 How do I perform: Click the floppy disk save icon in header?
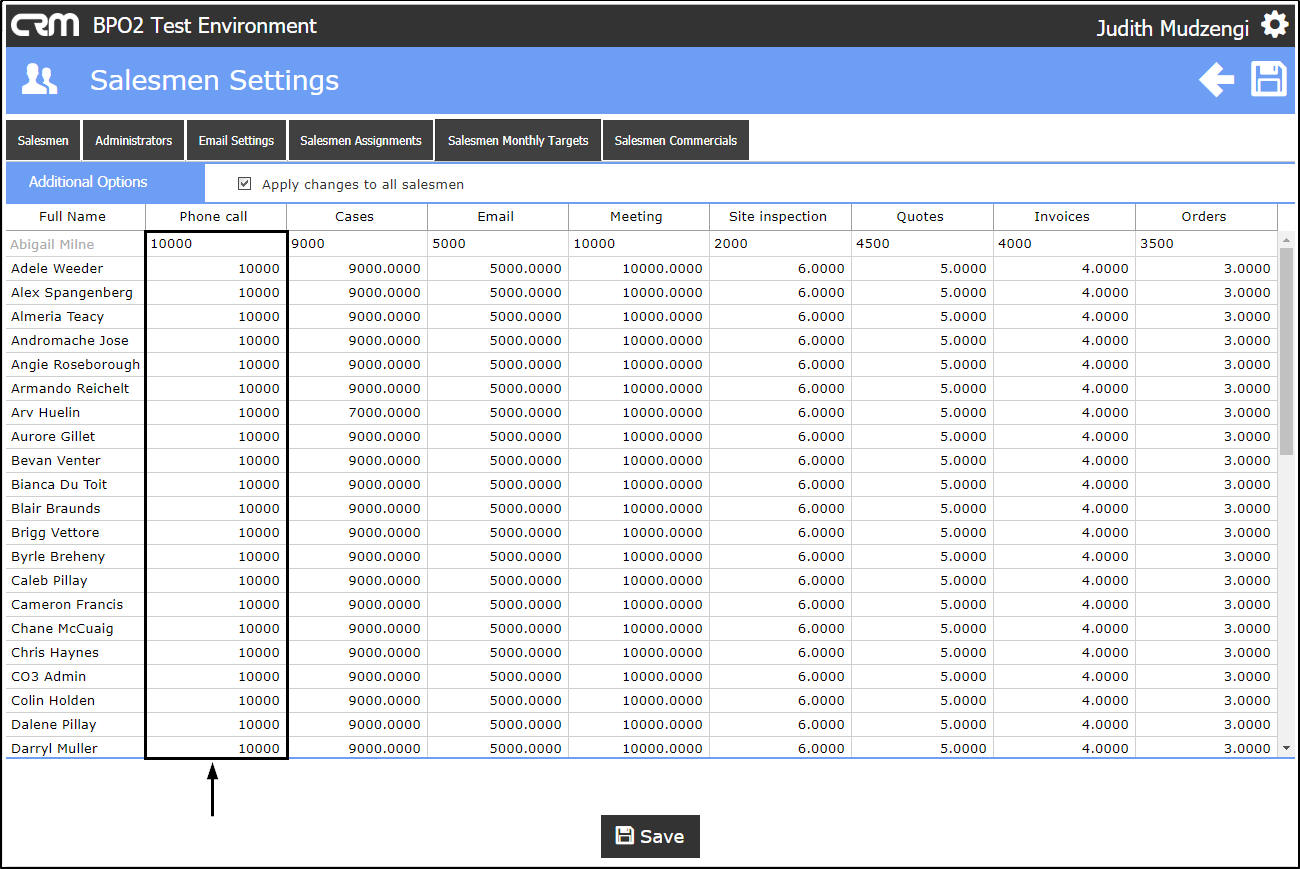point(1269,80)
